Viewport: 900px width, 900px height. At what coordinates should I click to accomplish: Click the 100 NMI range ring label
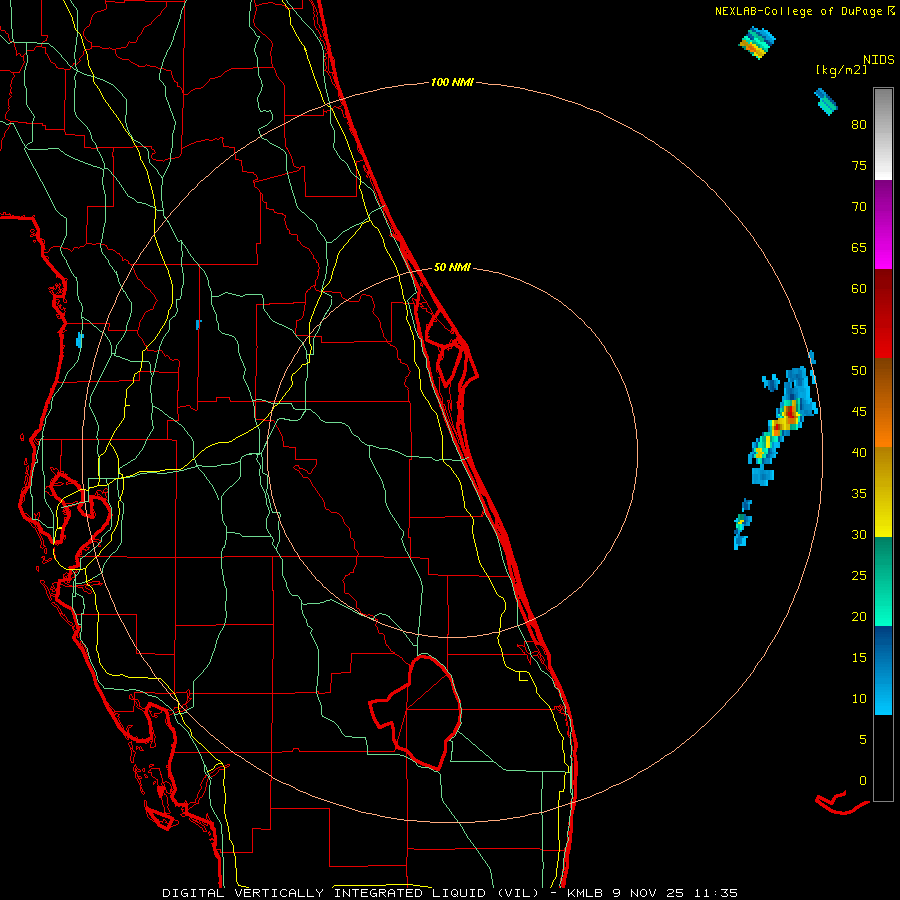[452, 83]
